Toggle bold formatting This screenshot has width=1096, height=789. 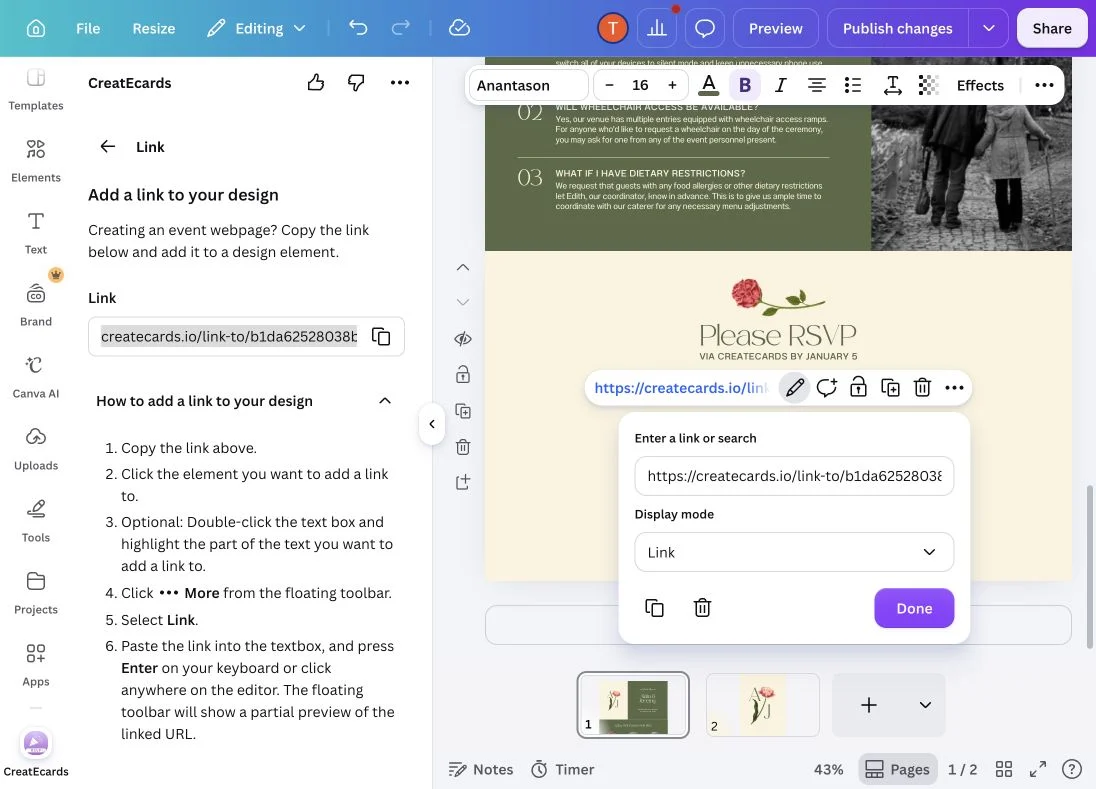(745, 85)
